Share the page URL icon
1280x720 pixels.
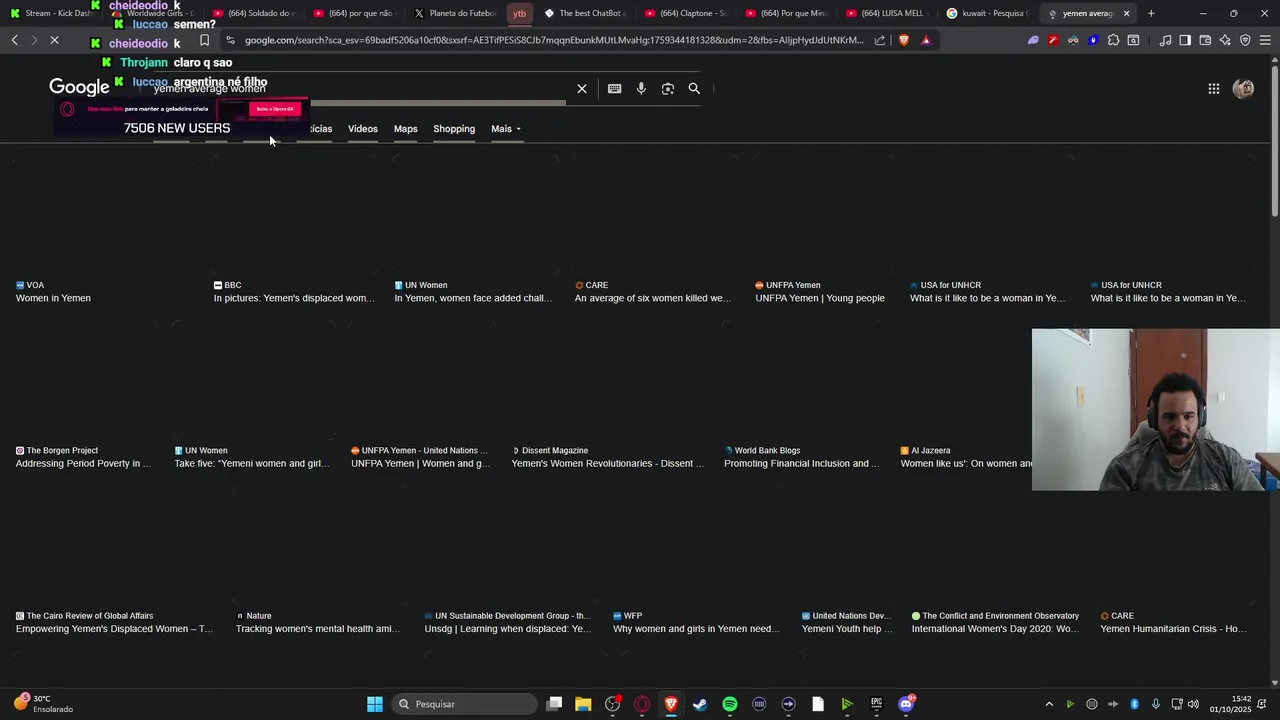pos(880,40)
